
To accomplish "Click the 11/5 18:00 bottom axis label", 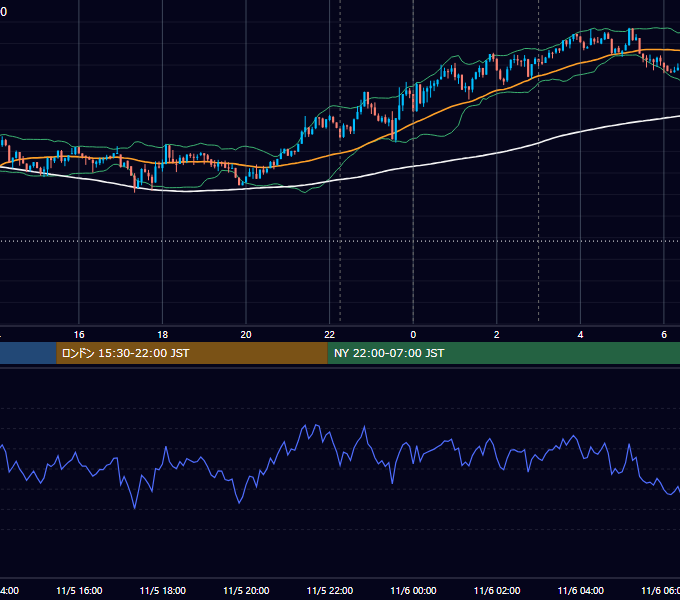I will point(163,590).
